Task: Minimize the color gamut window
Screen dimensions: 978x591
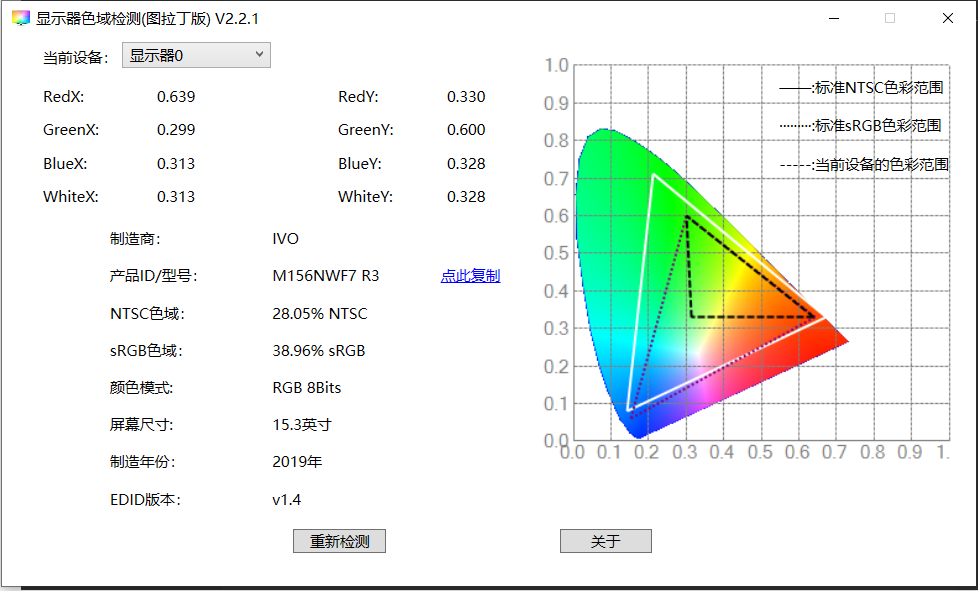Action: [833, 18]
